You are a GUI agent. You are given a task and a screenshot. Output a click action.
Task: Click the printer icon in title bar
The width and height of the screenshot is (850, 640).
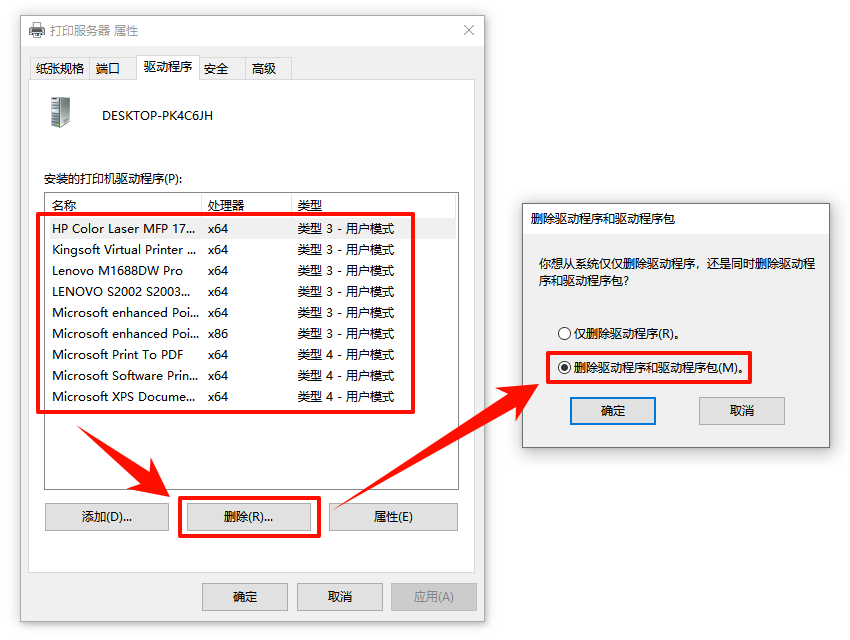click(x=37, y=30)
